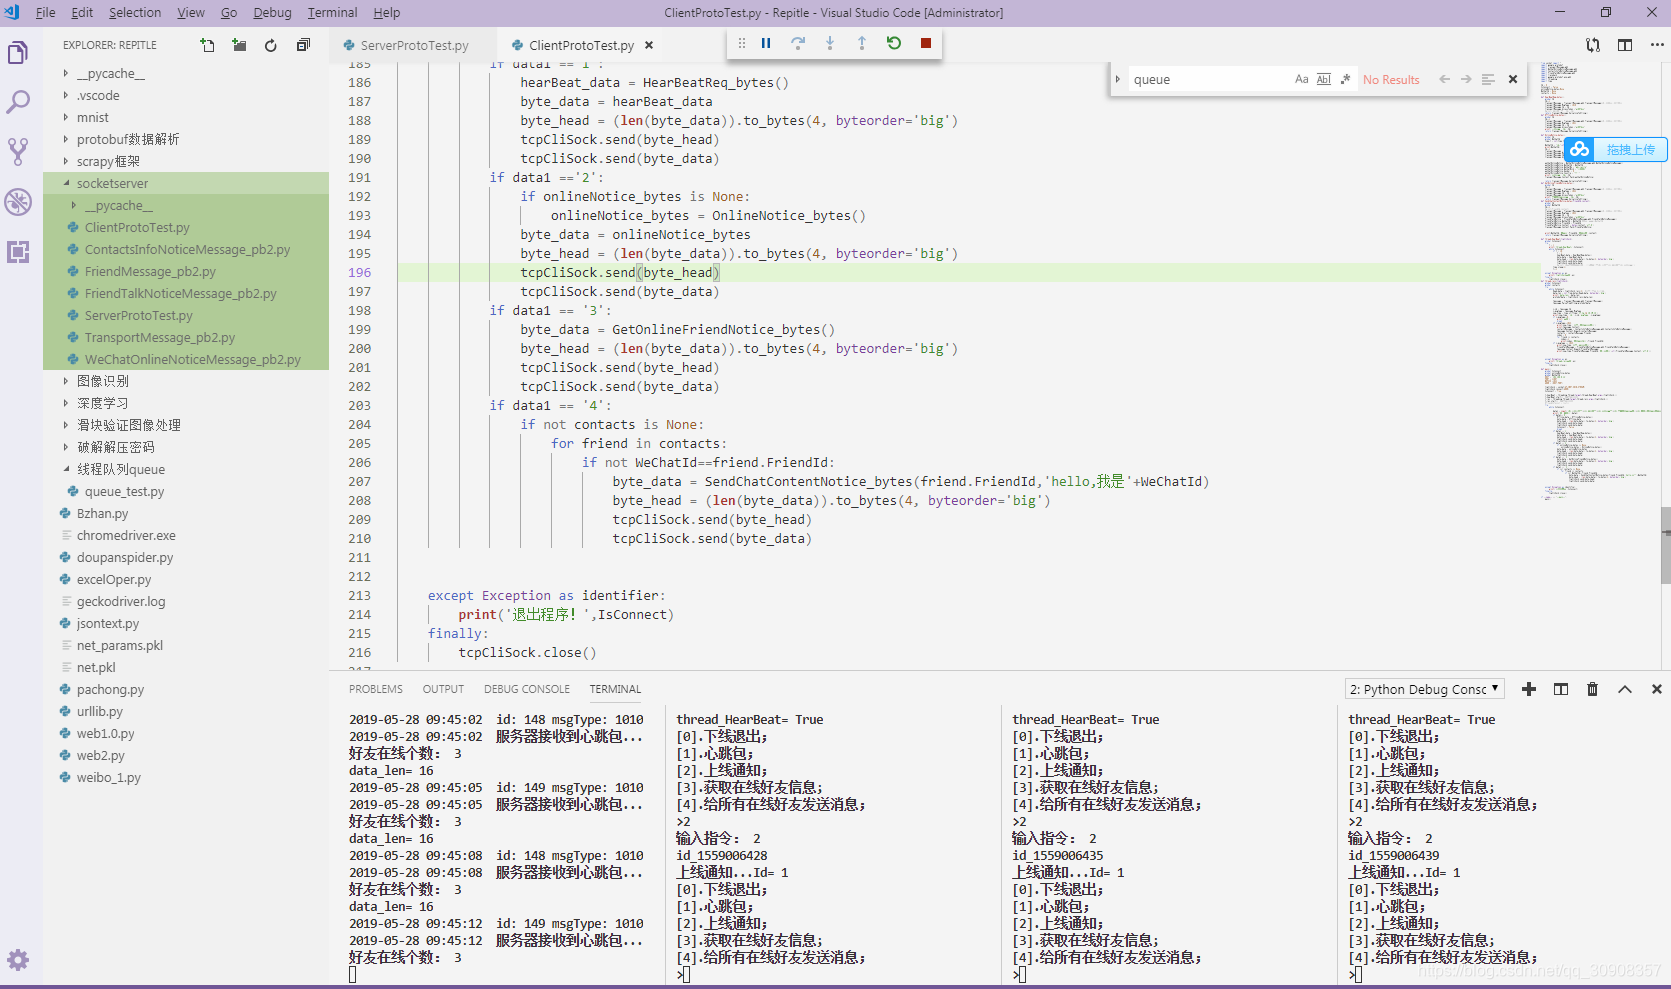Switch to the PROBLEMS panel tab
The width and height of the screenshot is (1671, 989).
[x=376, y=689]
